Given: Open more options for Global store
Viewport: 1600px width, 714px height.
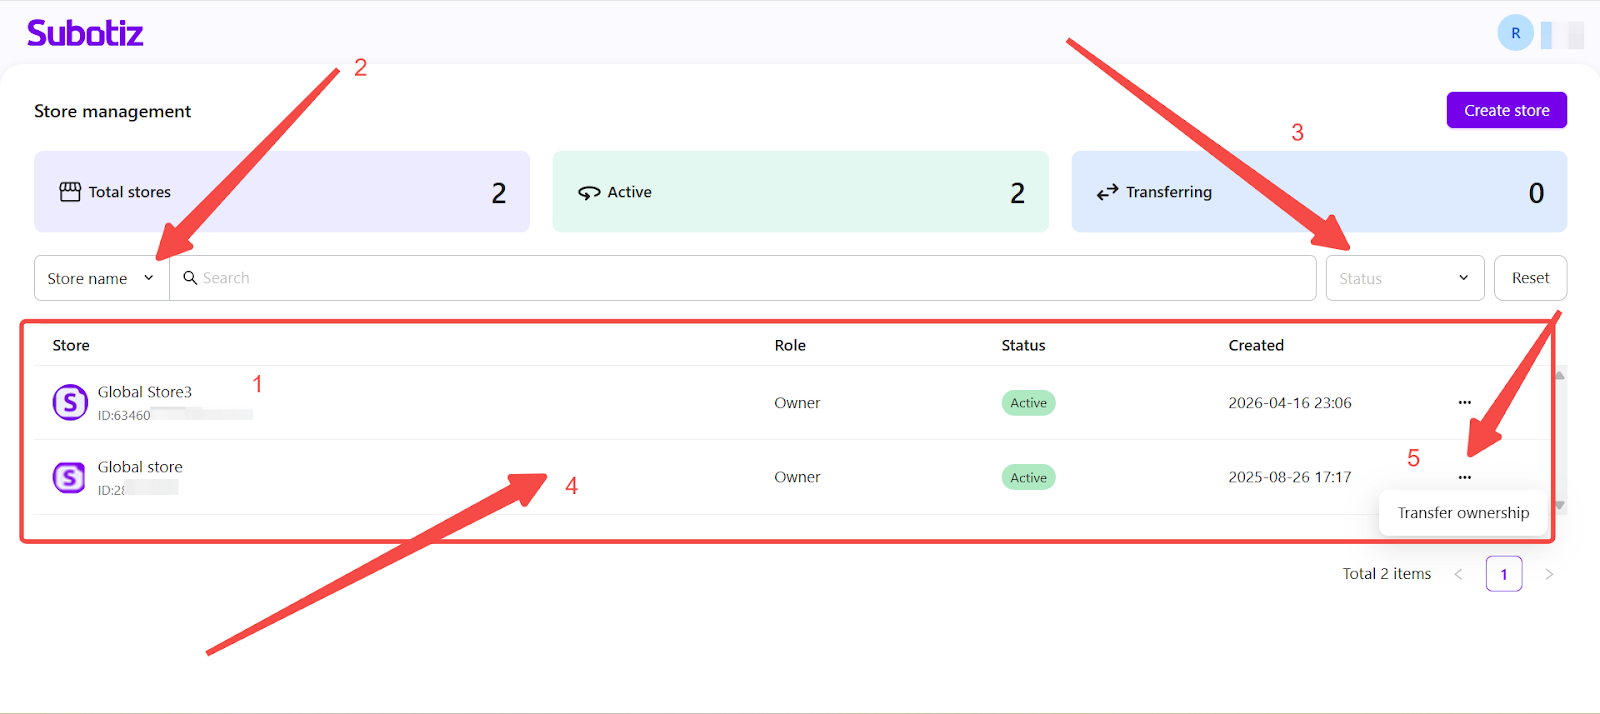Looking at the screenshot, I should pos(1464,477).
